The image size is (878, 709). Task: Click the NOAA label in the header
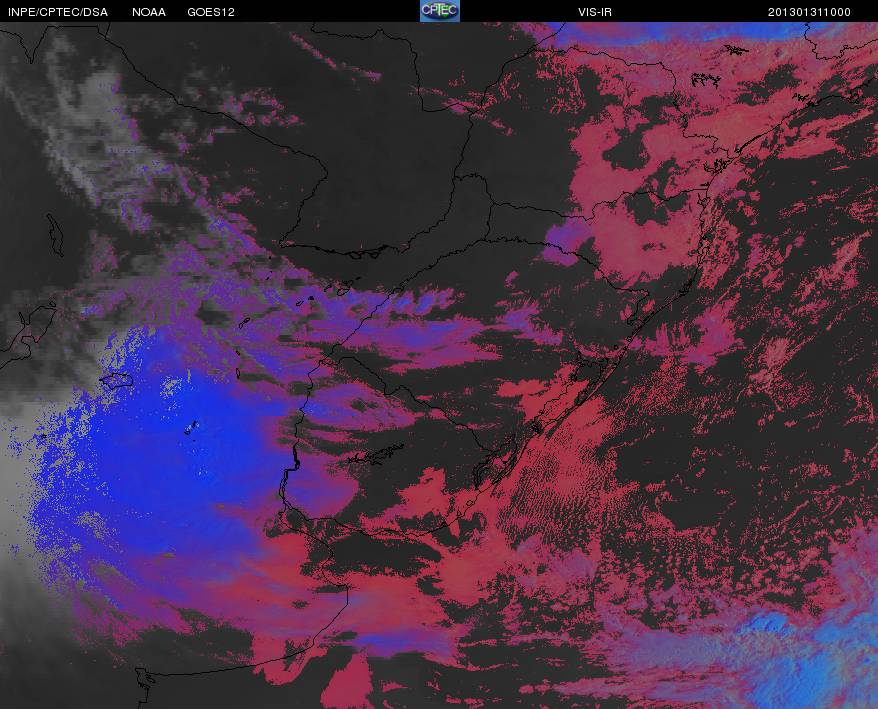149,12
